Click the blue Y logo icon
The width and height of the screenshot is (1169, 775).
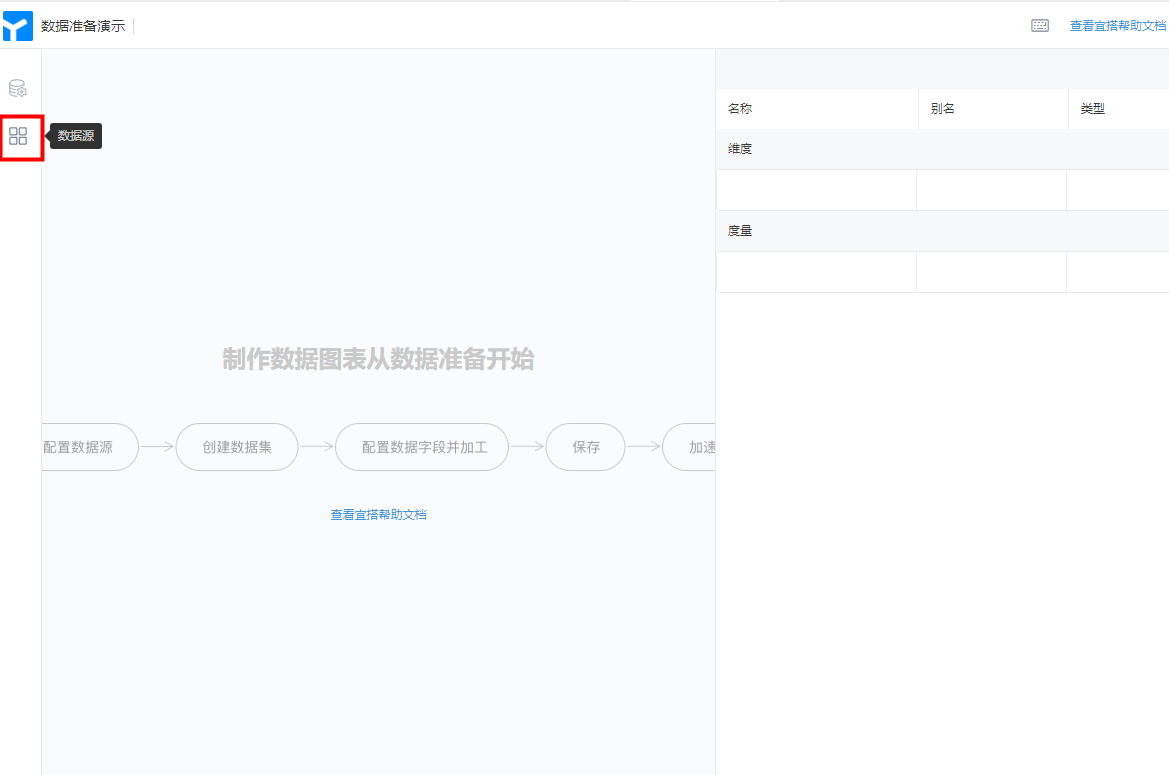18,26
